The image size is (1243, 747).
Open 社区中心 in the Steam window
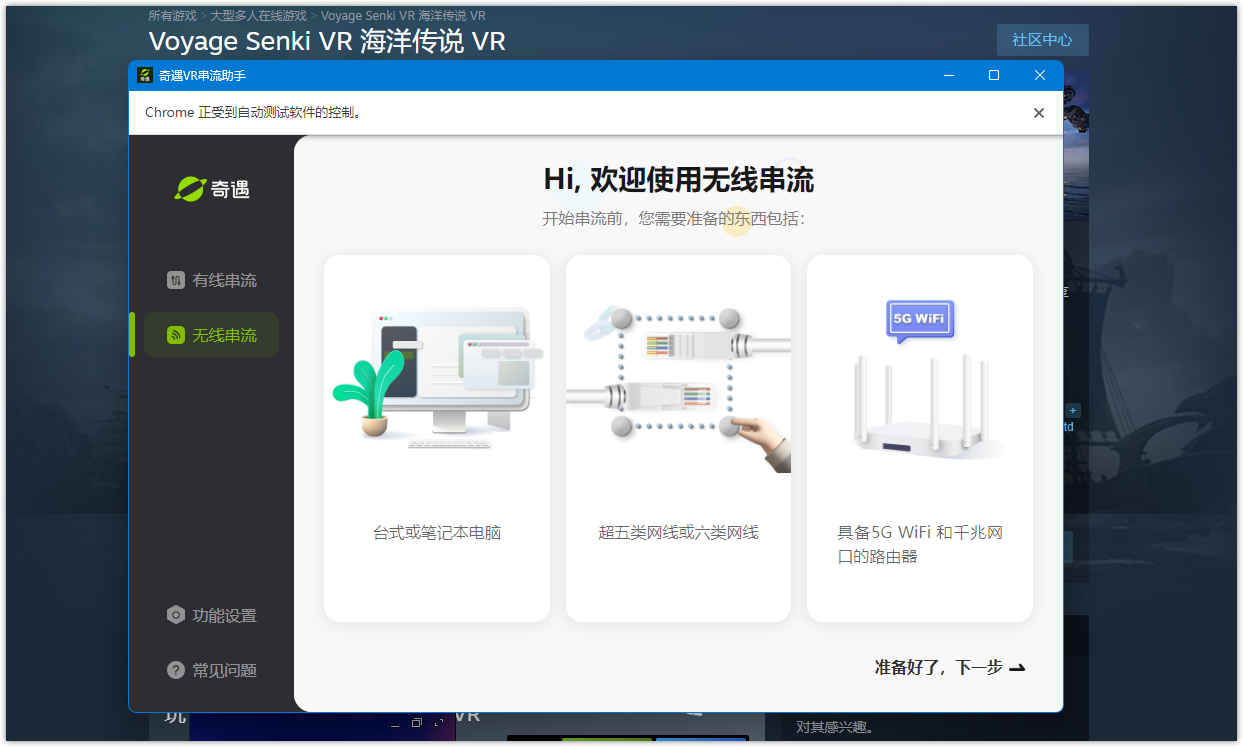point(1042,40)
